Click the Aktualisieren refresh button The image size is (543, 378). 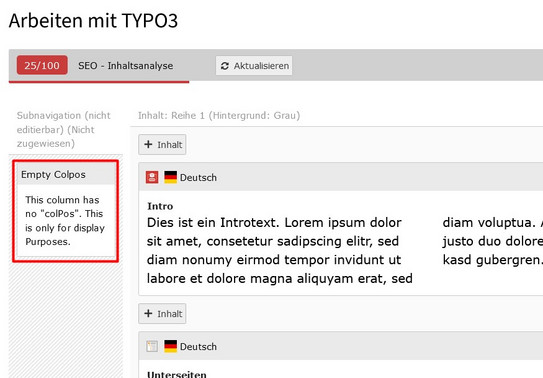point(254,66)
